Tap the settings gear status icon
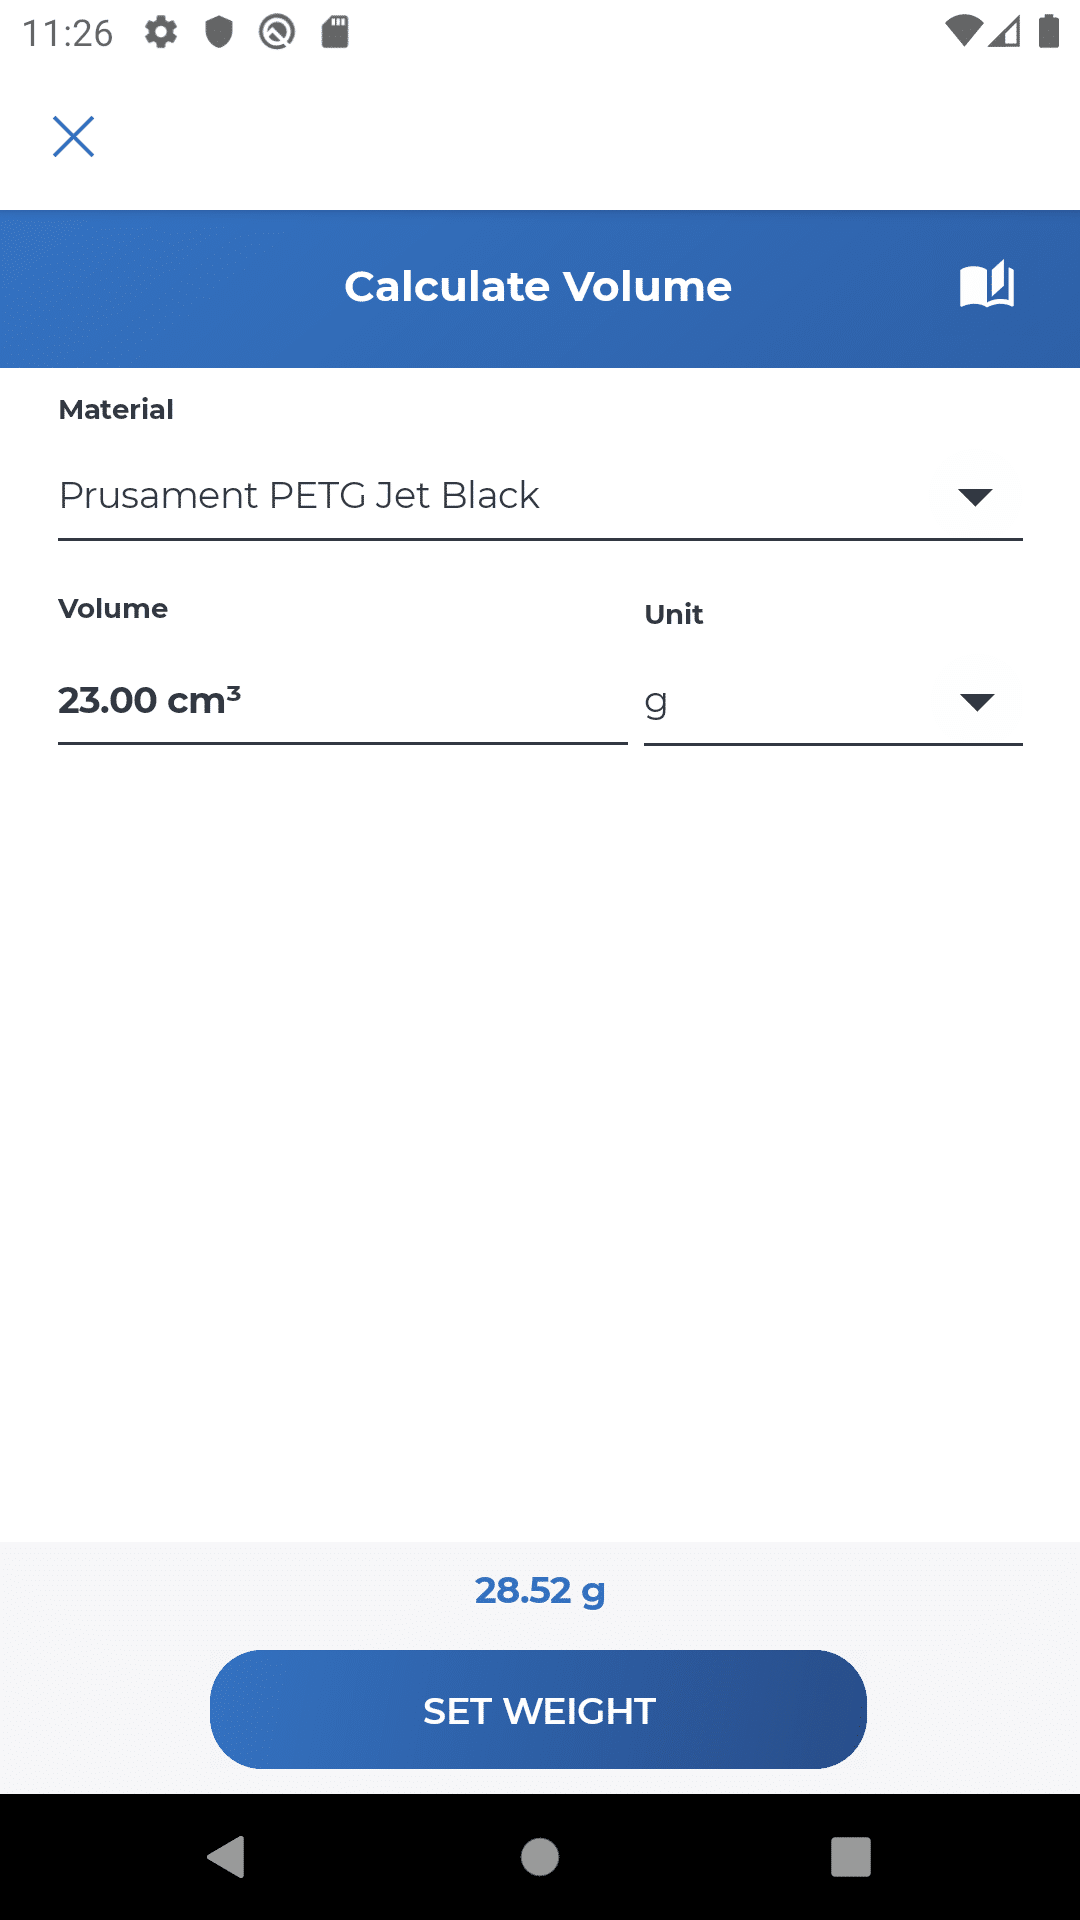The image size is (1080, 1920). 161,32
